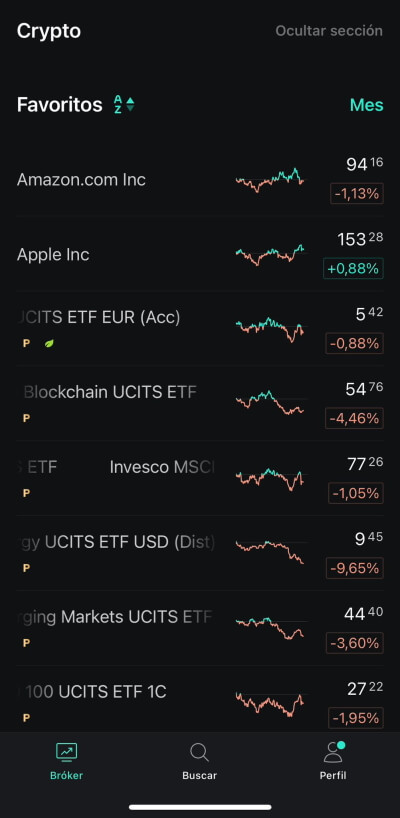Change the Mes time period selector
The height and width of the screenshot is (818, 400).
click(367, 105)
